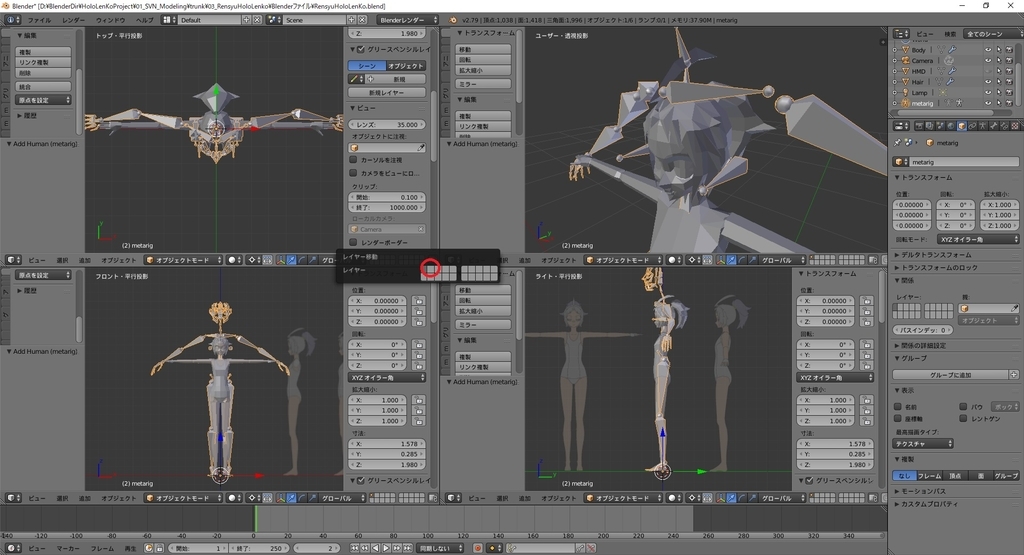Open the テクスチャ maximum draw type dropdown

click(x=923, y=444)
